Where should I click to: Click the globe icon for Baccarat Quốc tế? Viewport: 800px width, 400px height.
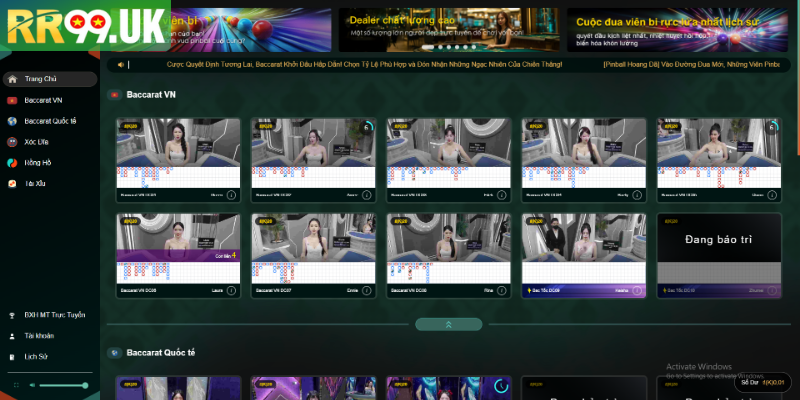(x=11, y=121)
